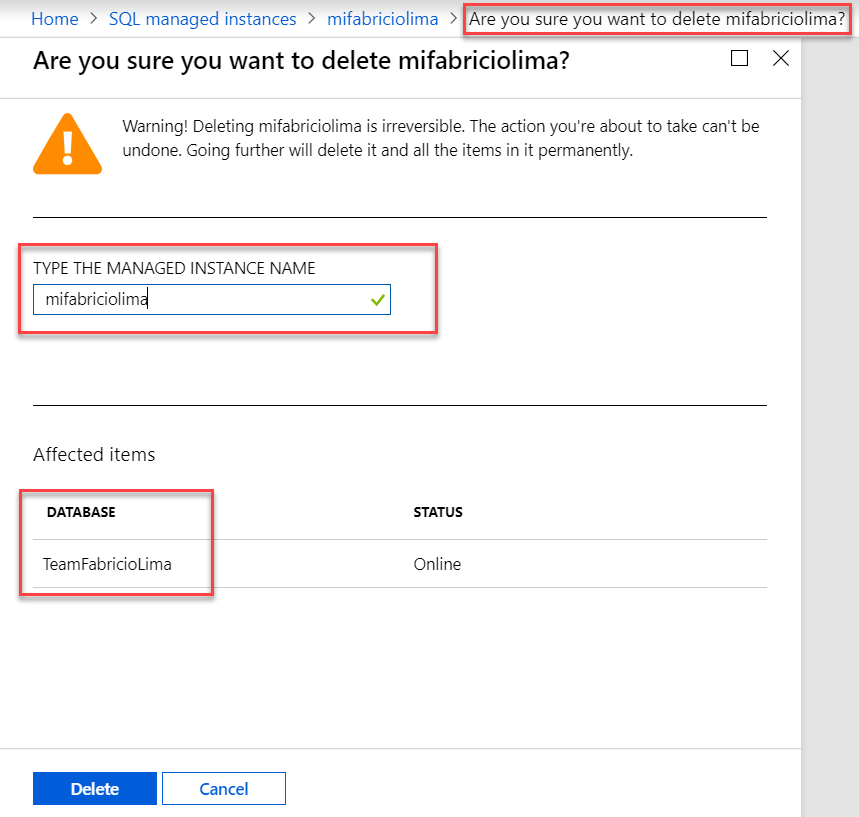Click the irreversible deletion warning text
This screenshot has height=817, width=859.
pyautogui.click(x=440, y=139)
